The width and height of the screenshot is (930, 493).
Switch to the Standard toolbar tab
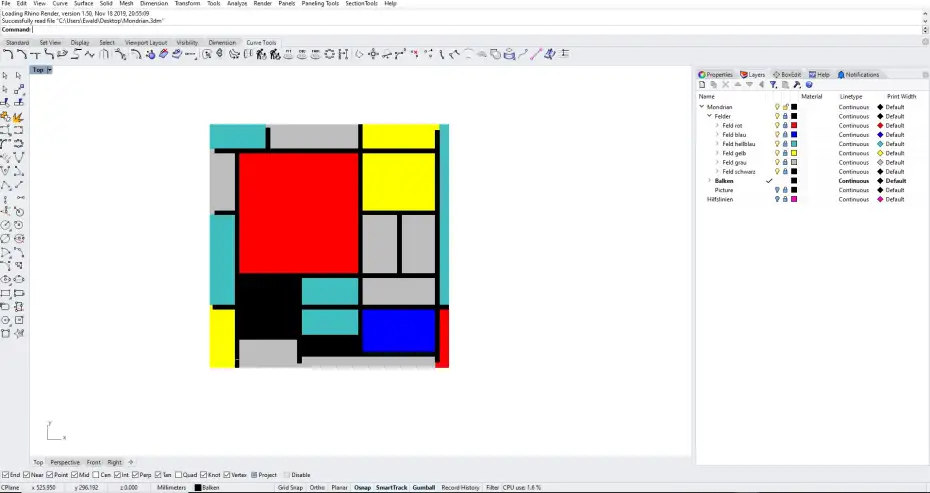pyautogui.click(x=17, y=43)
